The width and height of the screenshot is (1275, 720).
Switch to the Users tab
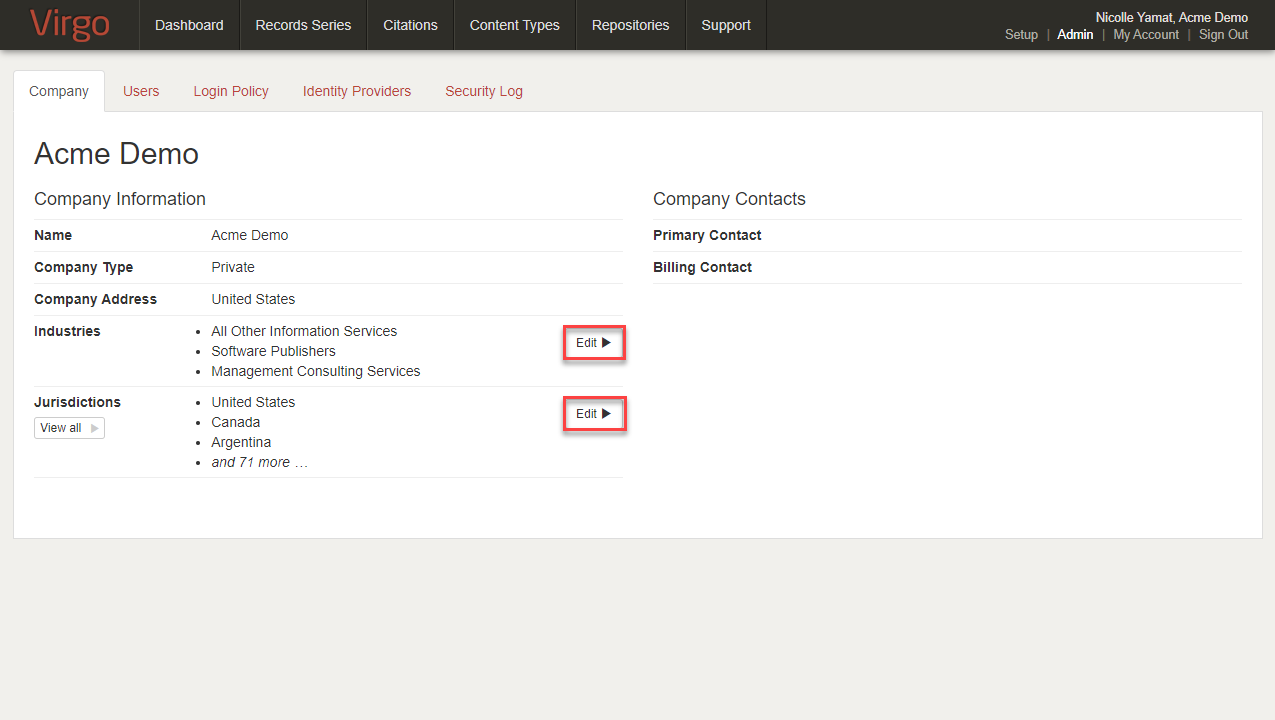point(141,91)
